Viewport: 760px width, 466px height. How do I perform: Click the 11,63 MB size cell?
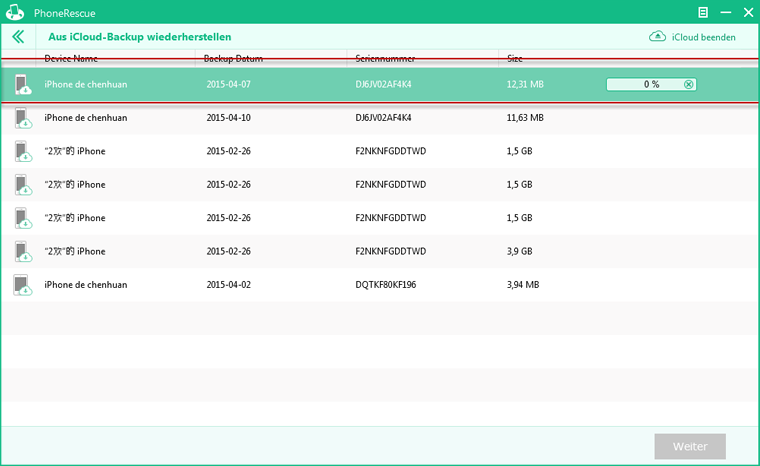[x=525, y=118]
